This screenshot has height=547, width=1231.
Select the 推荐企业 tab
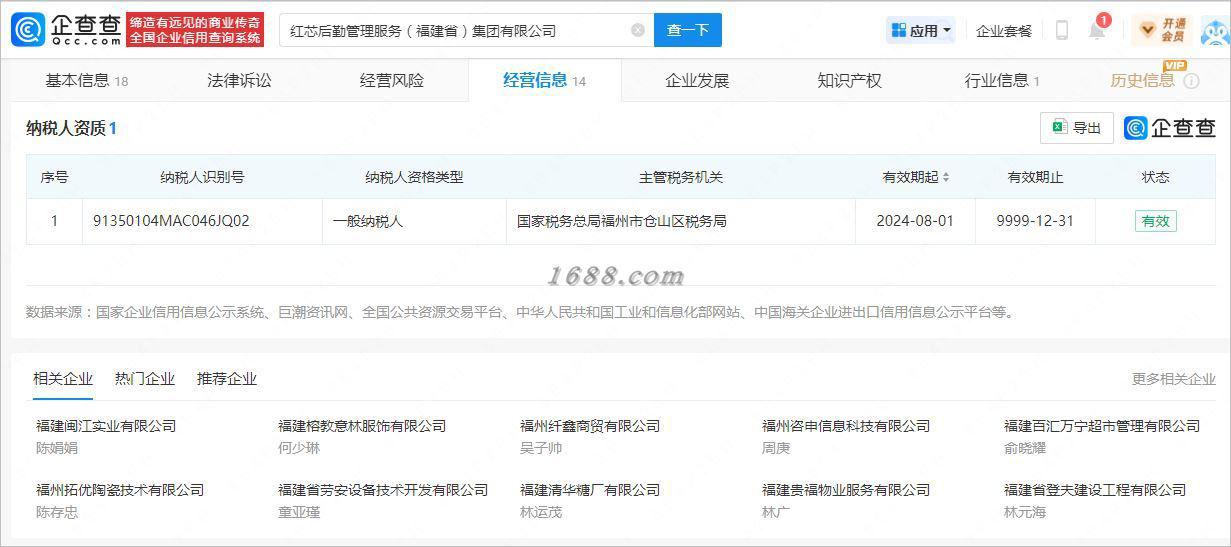pos(227,378)
